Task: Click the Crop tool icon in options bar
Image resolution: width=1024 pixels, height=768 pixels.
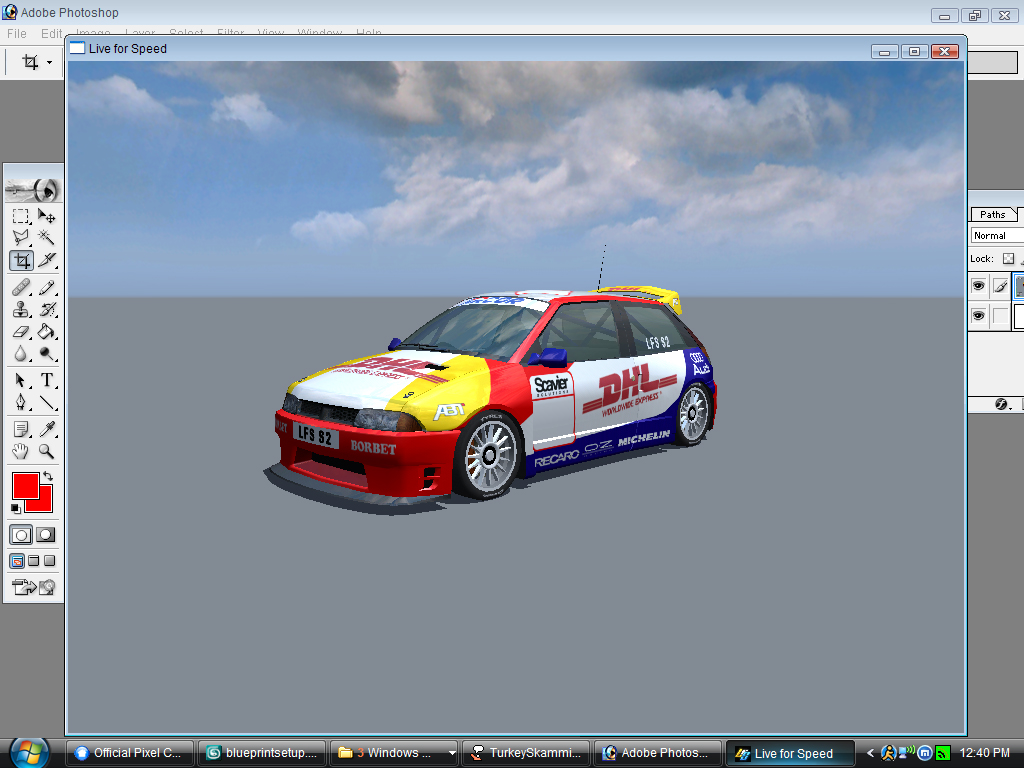Action: [x=30, y=62]
